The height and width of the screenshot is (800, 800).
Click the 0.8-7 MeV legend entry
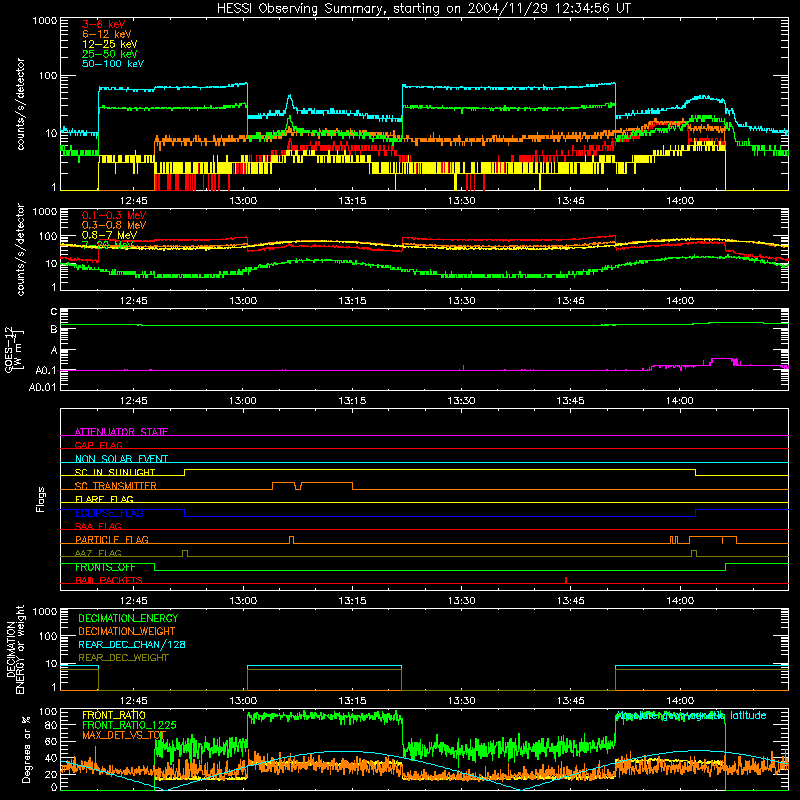coord(109,235)
